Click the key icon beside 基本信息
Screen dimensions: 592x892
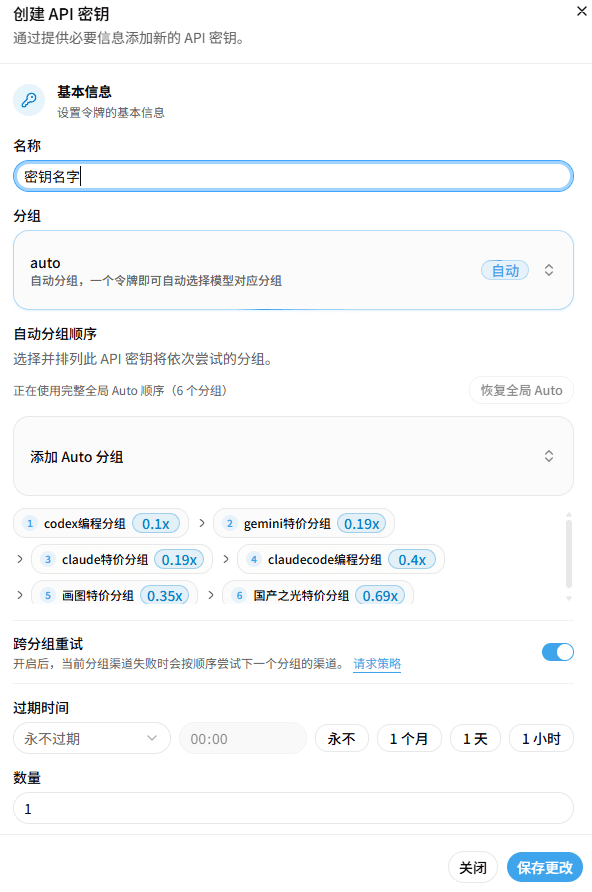[29, 100]
